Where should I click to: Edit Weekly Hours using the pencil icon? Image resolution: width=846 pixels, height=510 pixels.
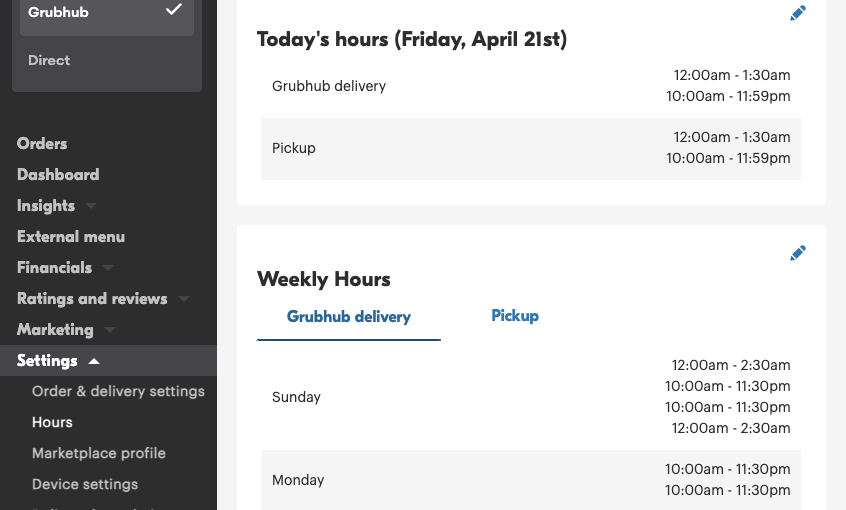[x=797, y=253]
